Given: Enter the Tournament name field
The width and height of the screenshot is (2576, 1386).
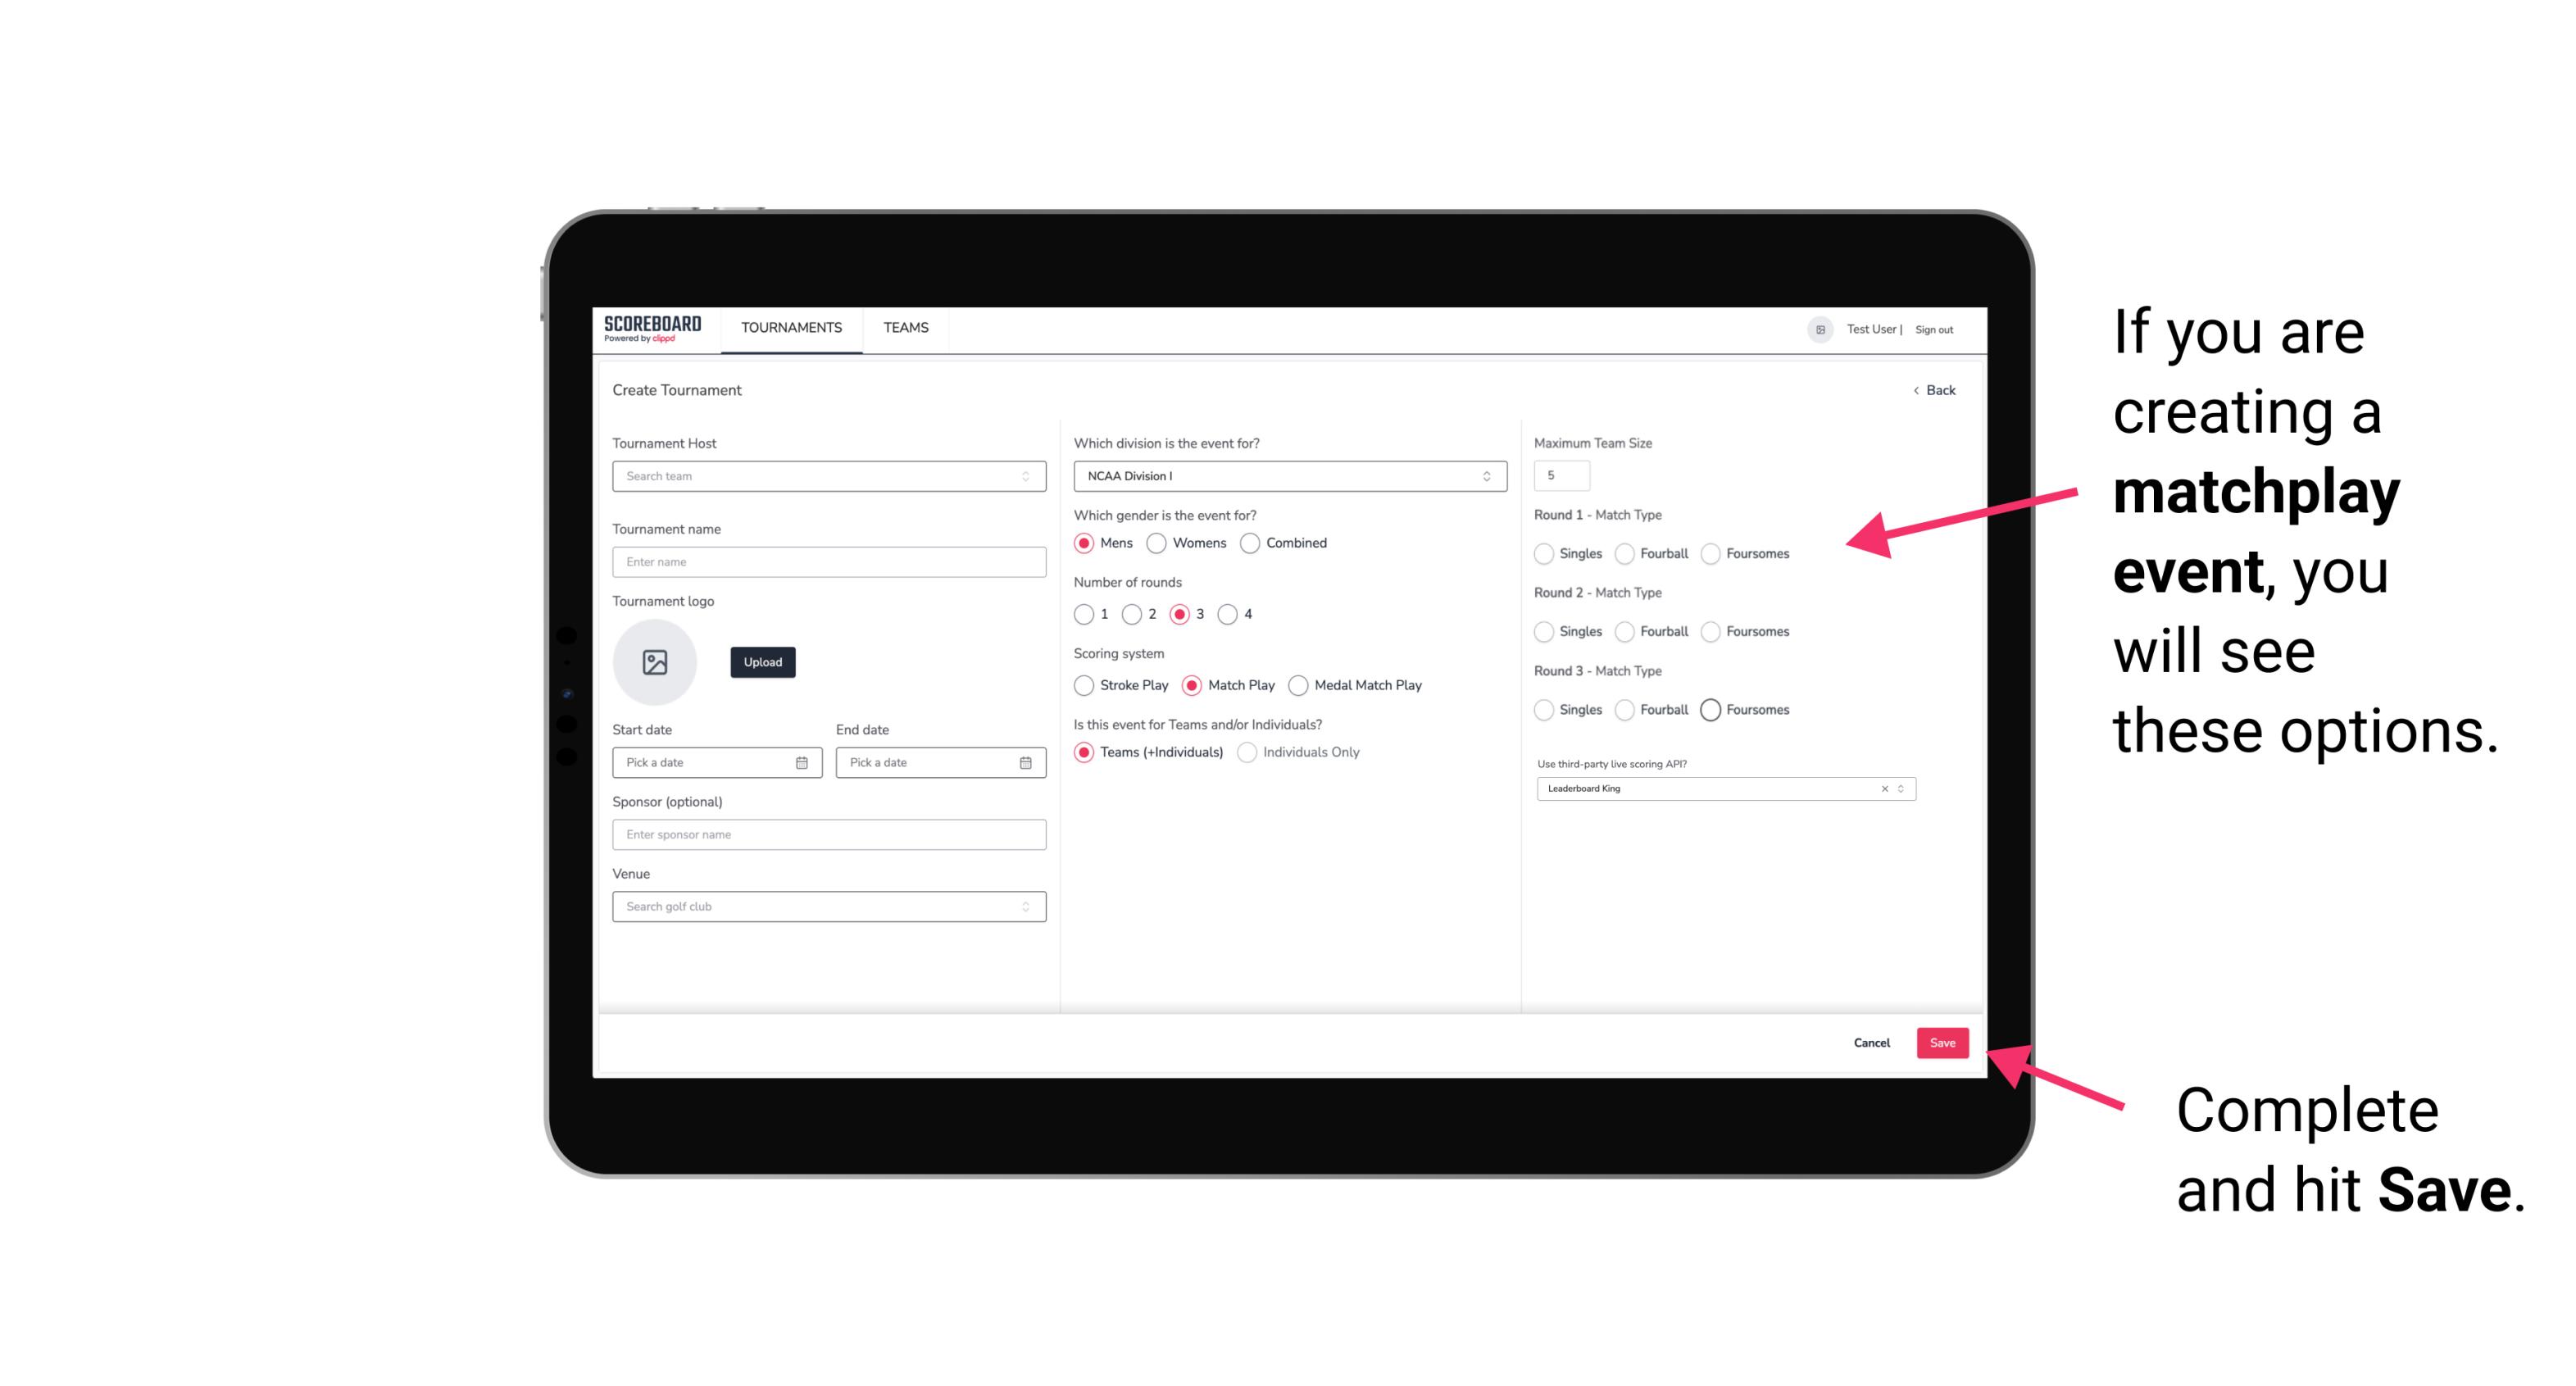Looking at the screenshot, I should pos(824,561).
